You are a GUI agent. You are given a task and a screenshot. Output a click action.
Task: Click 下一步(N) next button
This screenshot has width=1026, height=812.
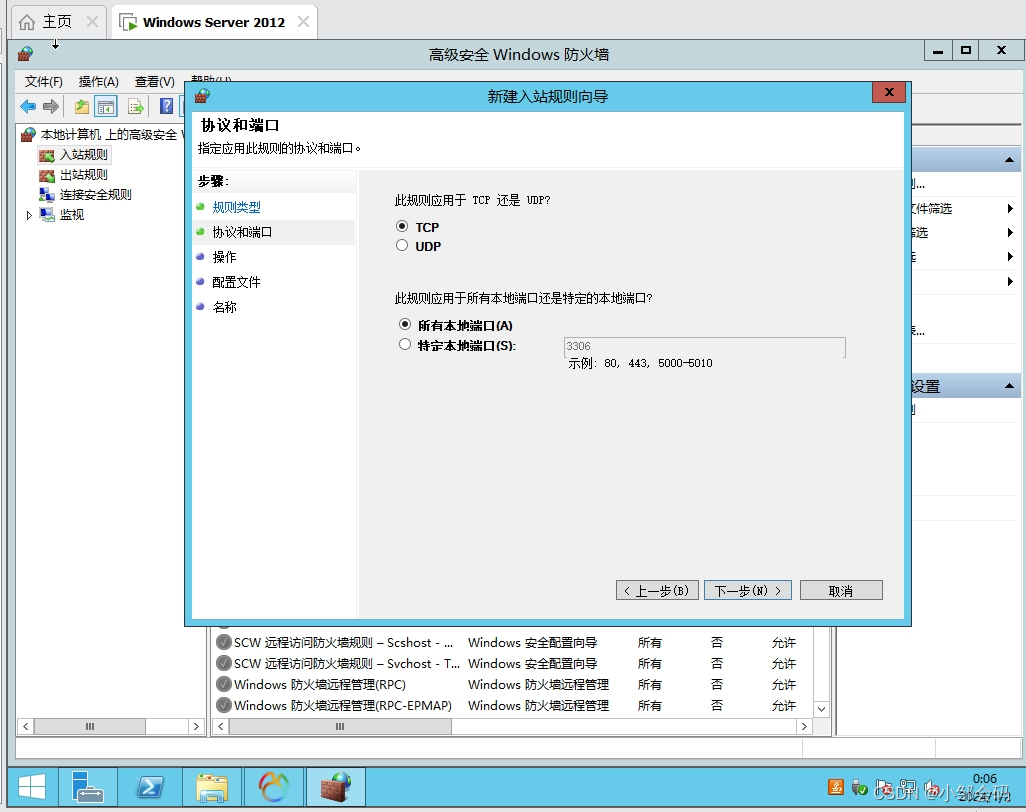(748, 590)
